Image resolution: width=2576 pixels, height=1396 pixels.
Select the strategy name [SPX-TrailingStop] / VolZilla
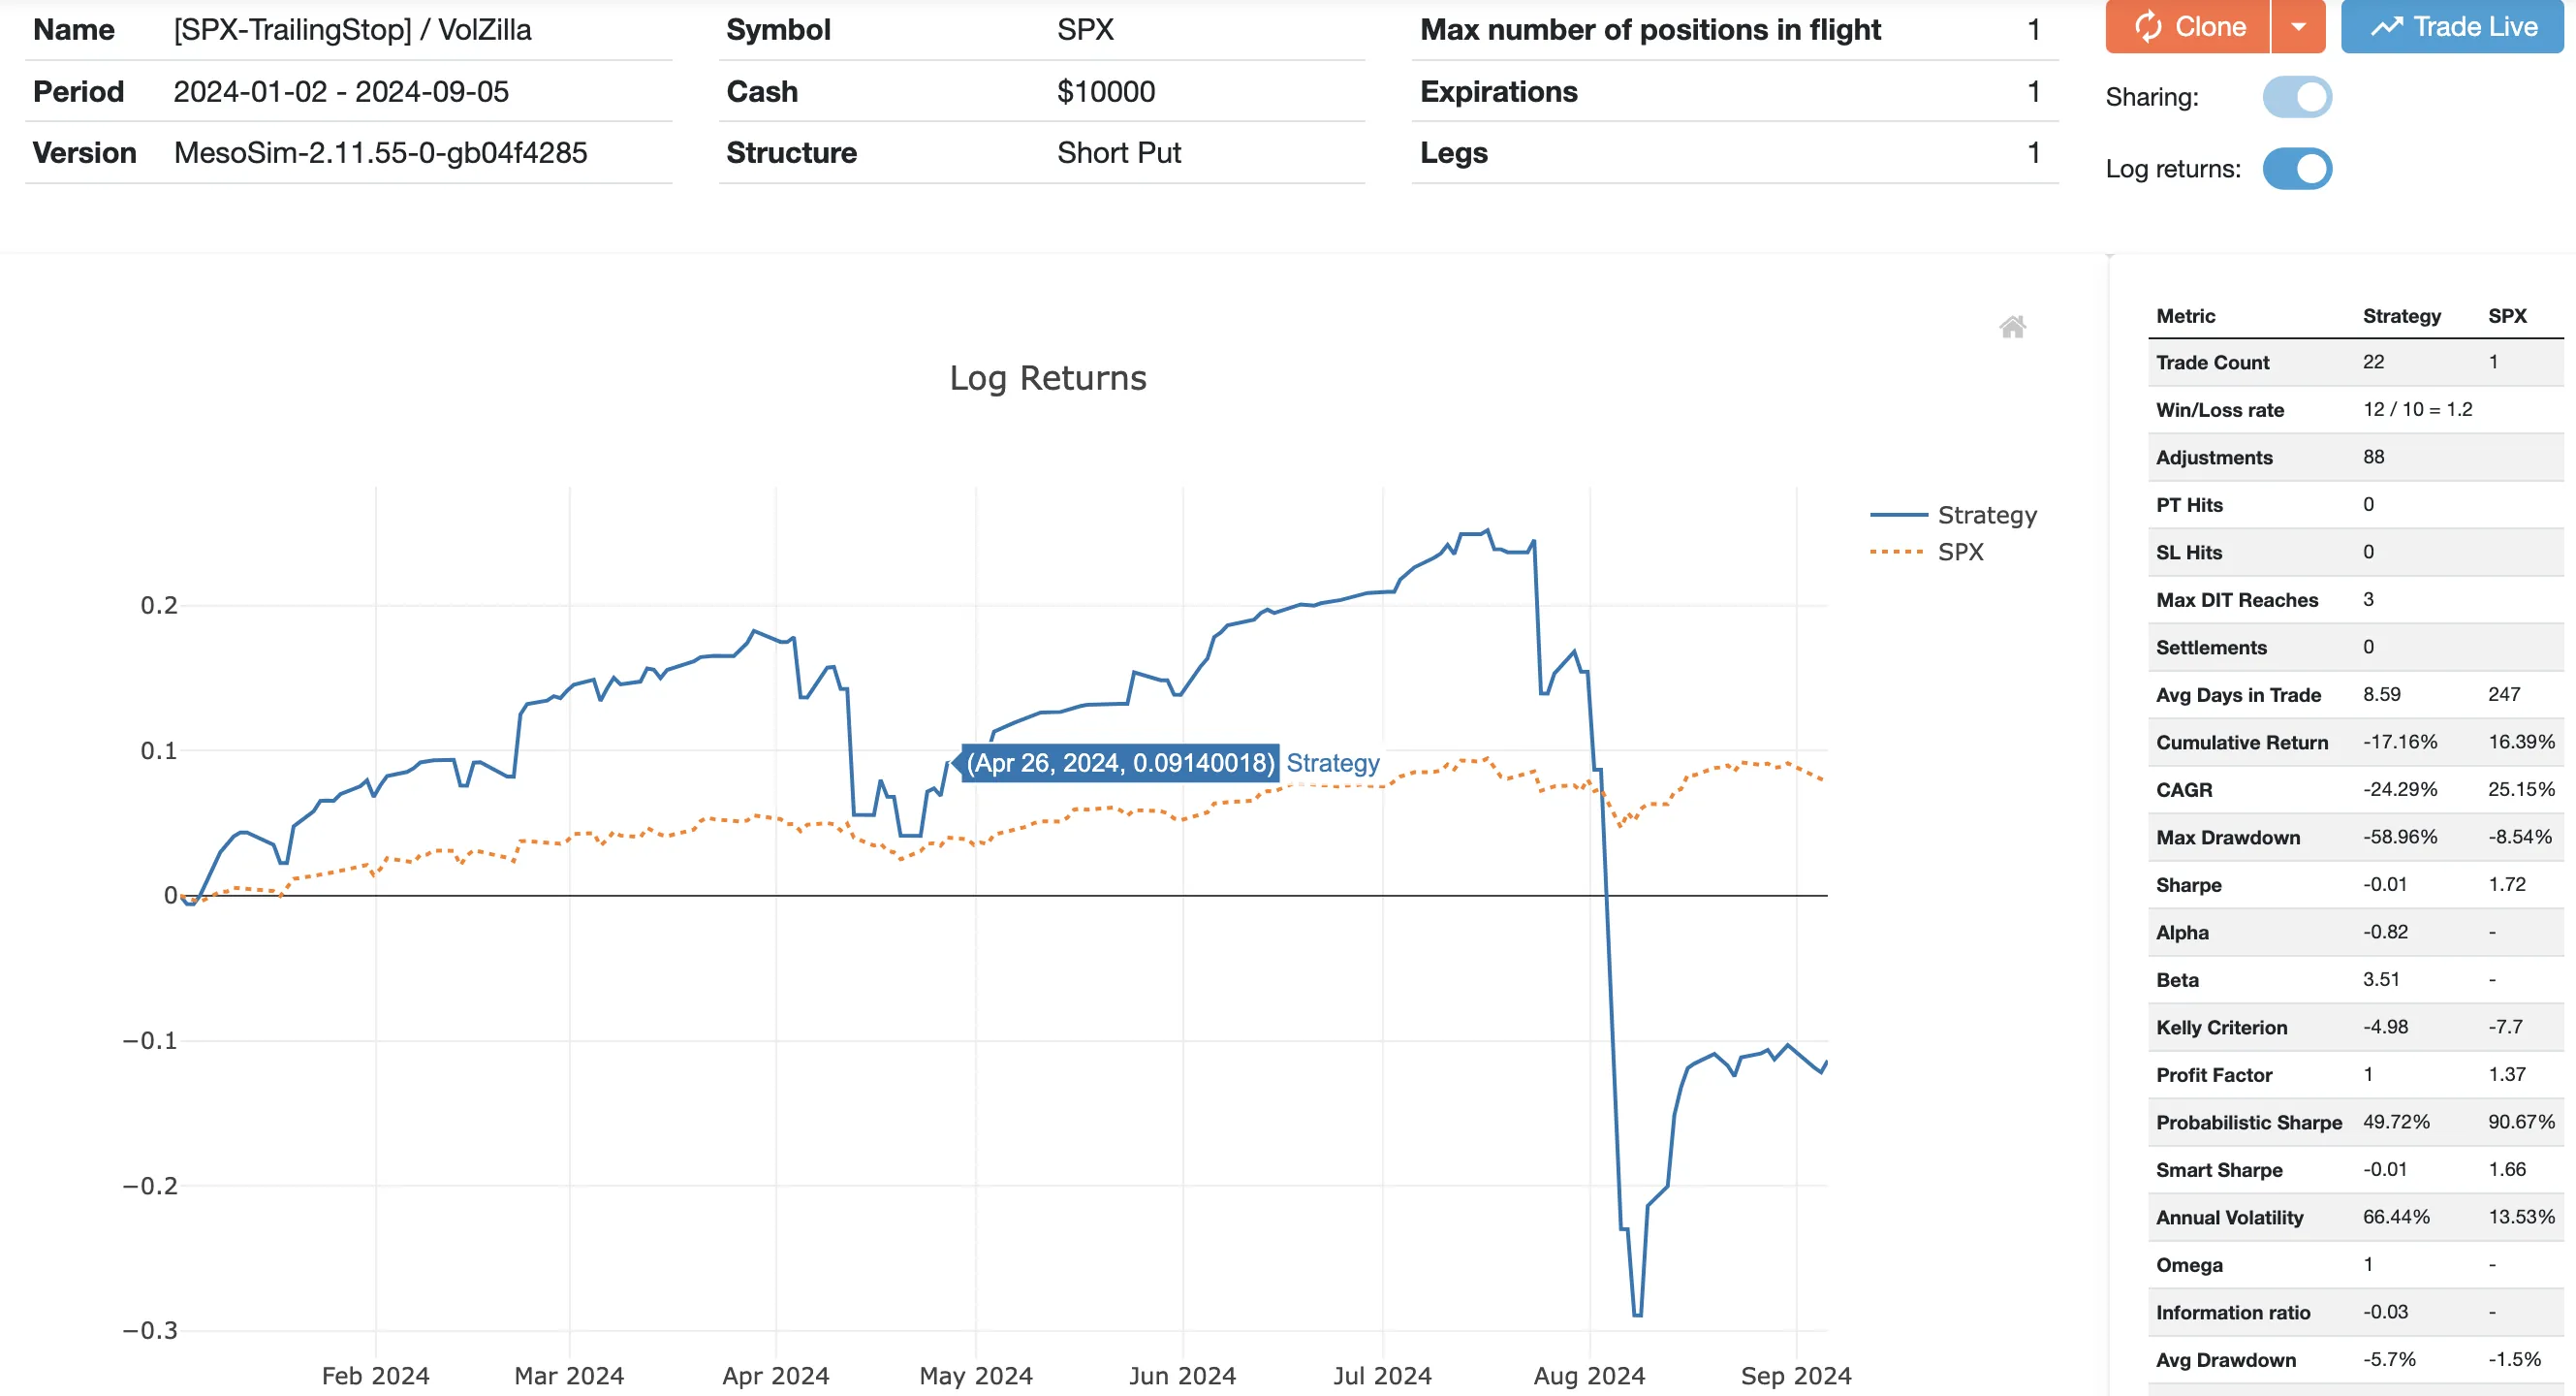[352, 29]
